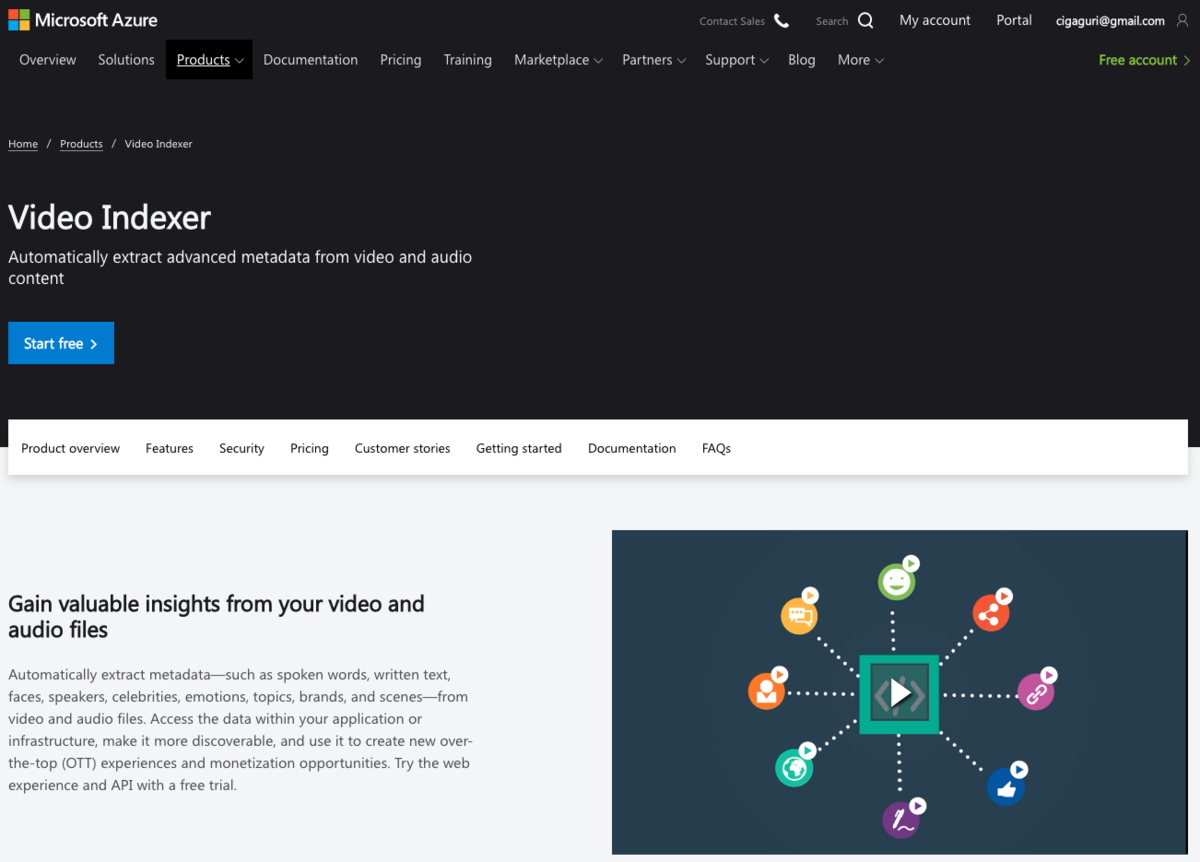Click the Contact Sales phone icon
Image resolution: width=1200 pixels, height=862 pixels.
[781, 21]
